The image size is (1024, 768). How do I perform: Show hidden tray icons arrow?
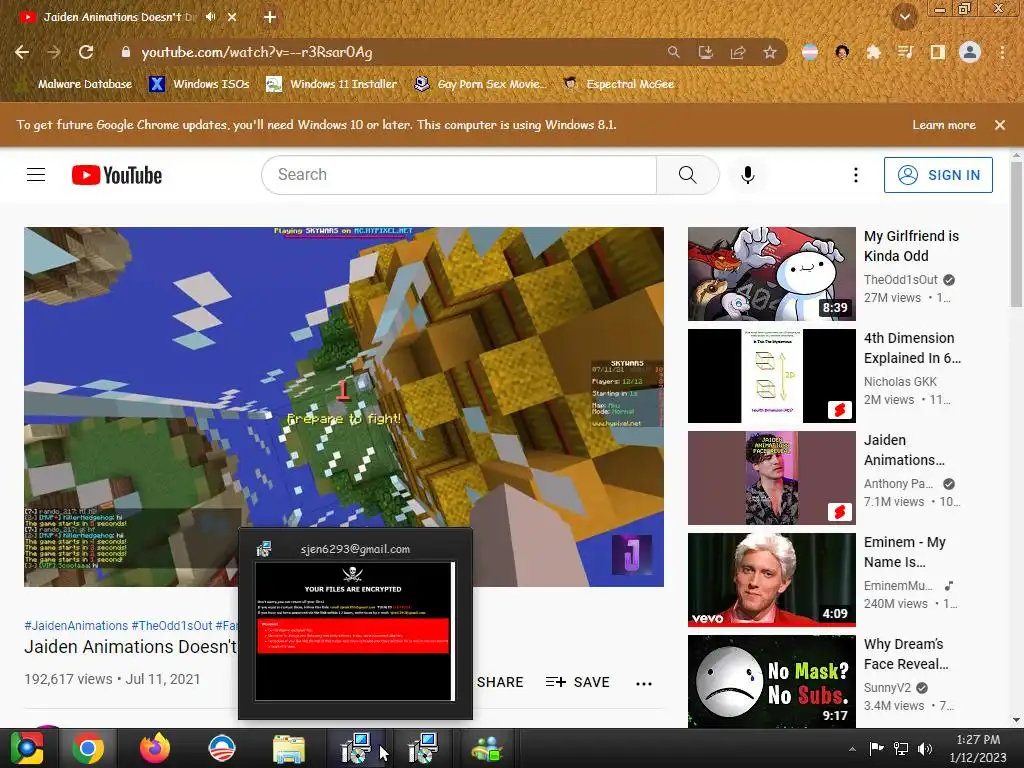pos(852,749)
